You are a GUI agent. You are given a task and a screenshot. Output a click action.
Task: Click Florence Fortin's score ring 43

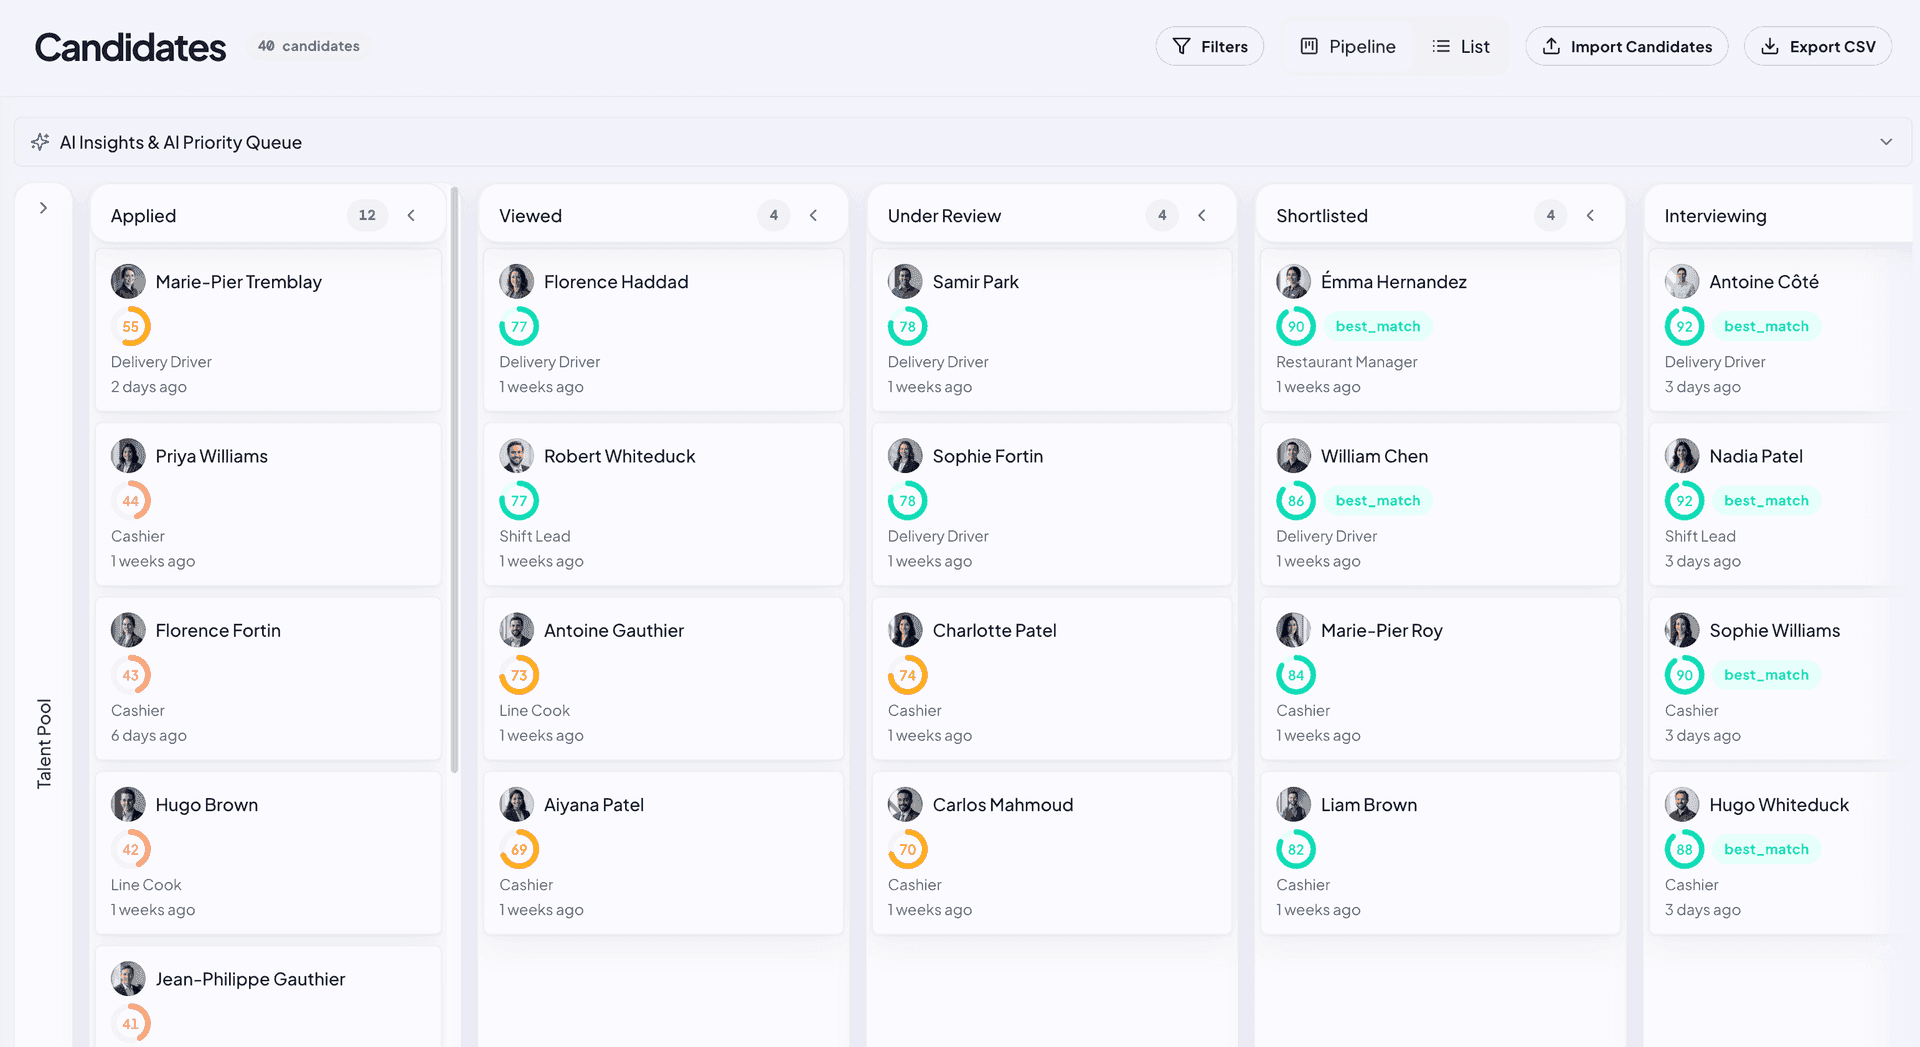[131, 675]
